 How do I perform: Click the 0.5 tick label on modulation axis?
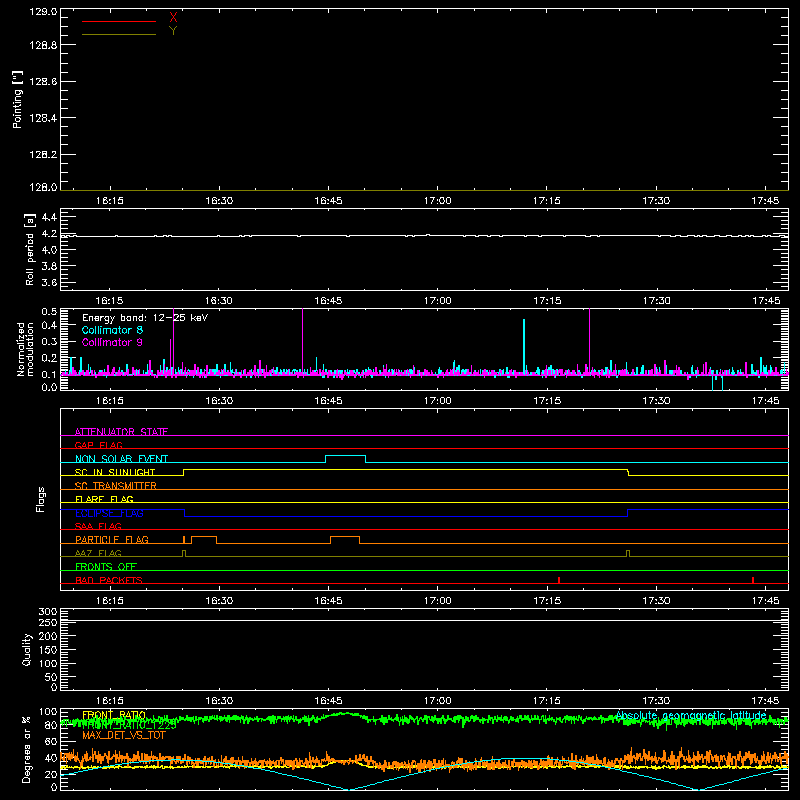point(49,312)
